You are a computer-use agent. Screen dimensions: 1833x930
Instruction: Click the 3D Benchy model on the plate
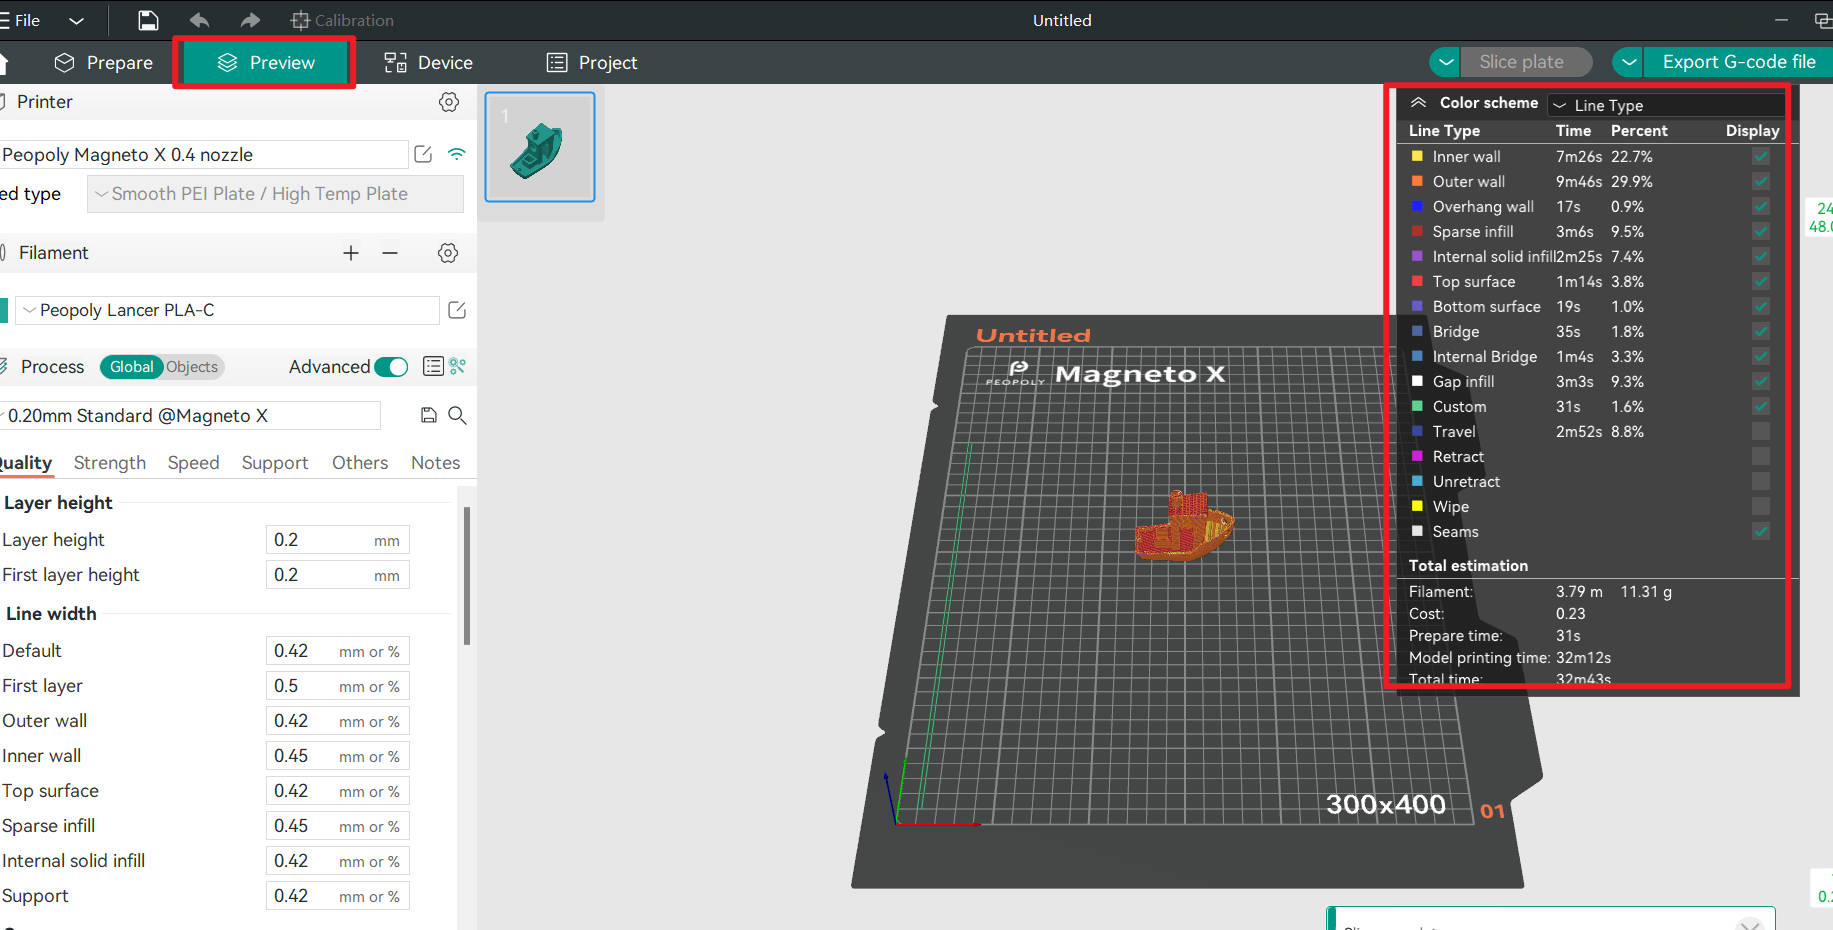click(1184, 526)
